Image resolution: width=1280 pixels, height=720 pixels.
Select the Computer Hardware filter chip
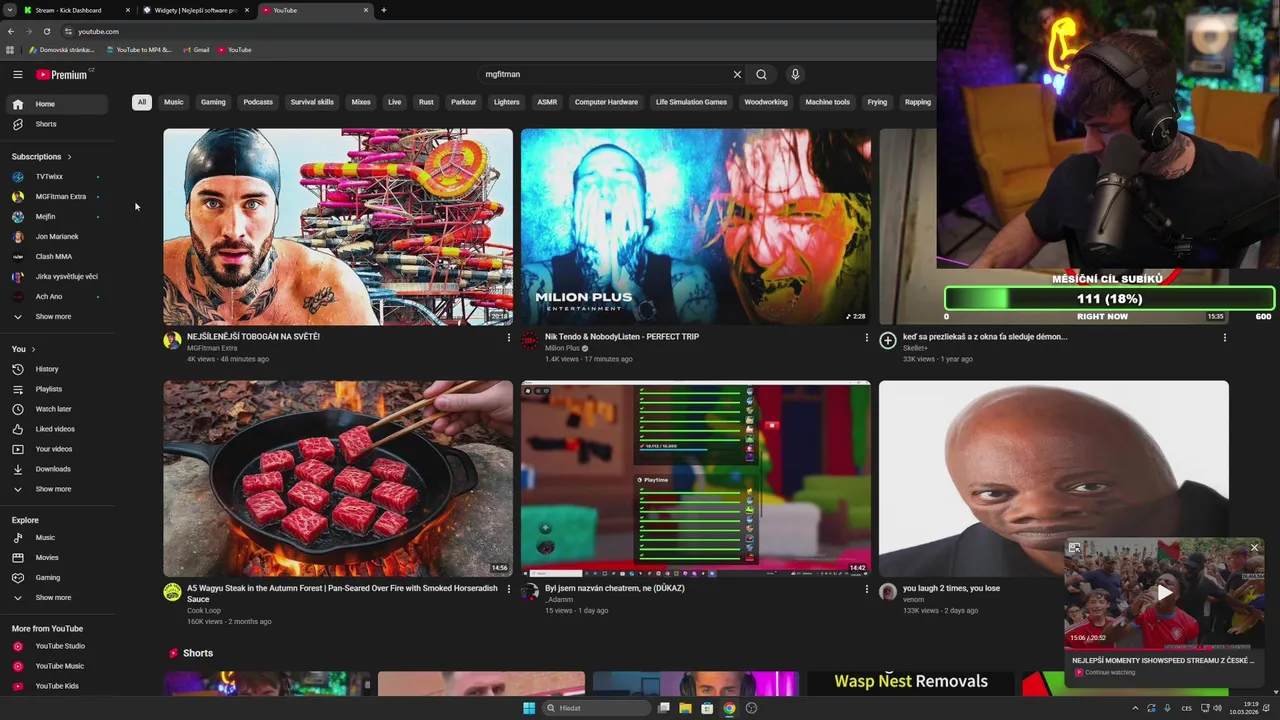point(606,102)
